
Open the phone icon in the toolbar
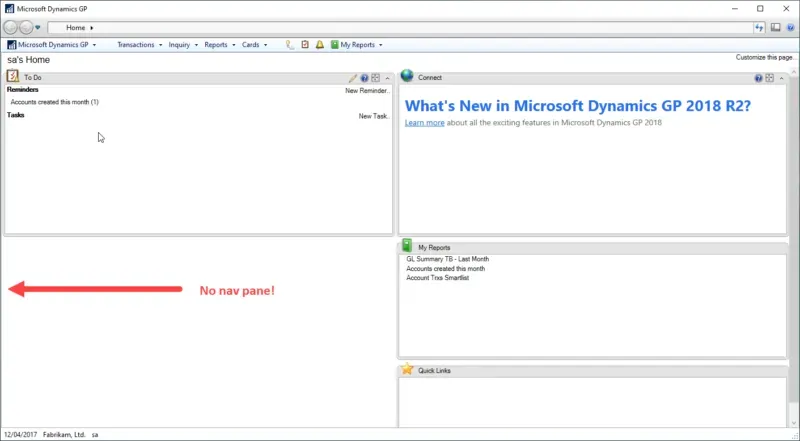pyautogui.click(x=290, y=45)
